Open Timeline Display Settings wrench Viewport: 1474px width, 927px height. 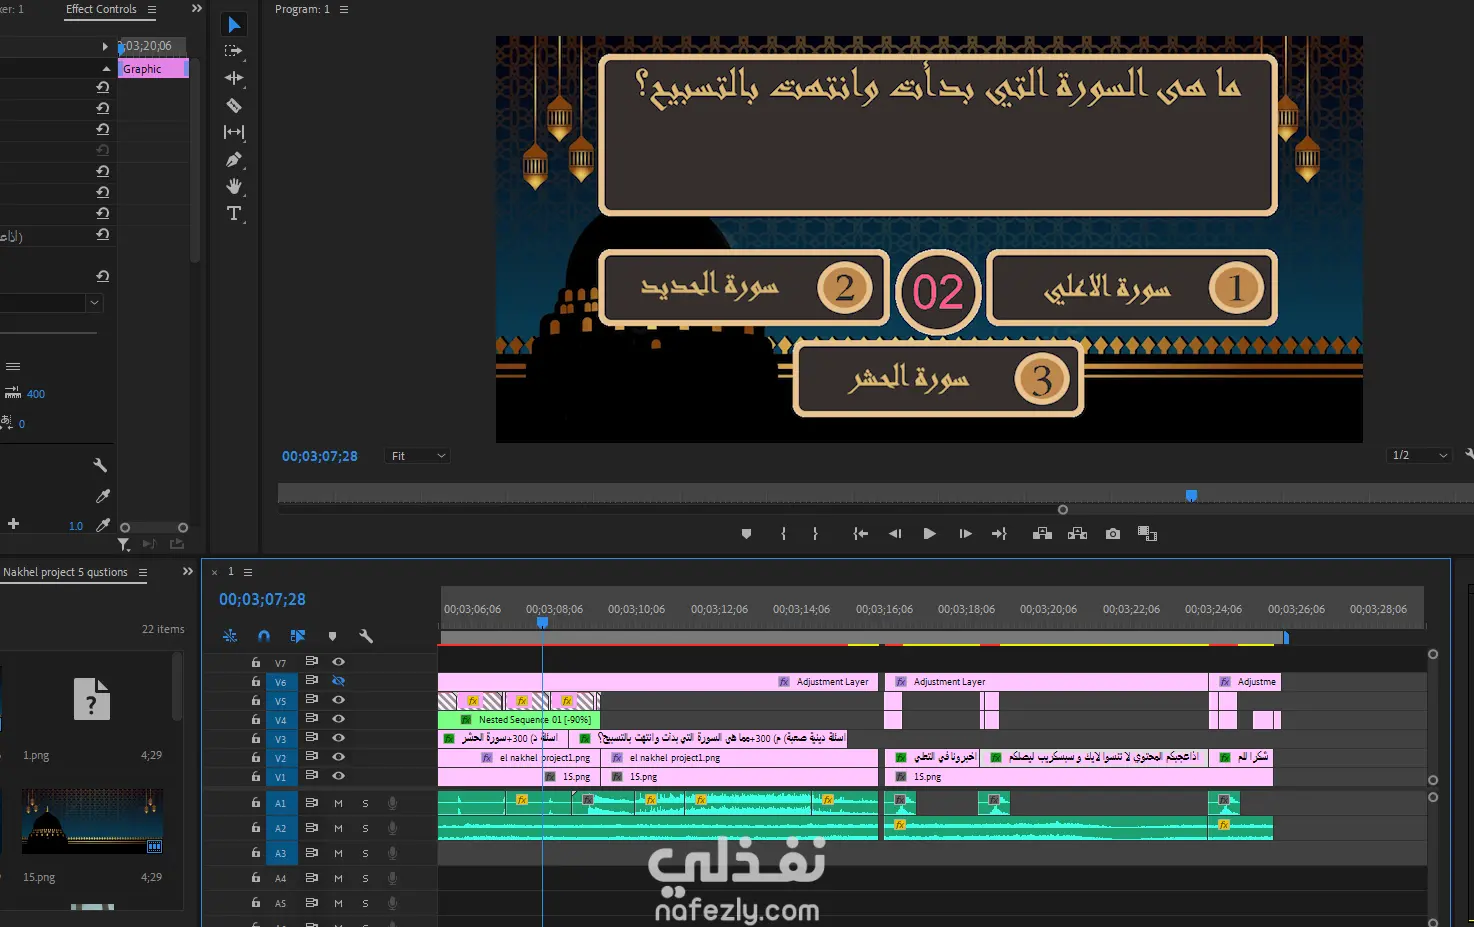click(x=366, y=636)
